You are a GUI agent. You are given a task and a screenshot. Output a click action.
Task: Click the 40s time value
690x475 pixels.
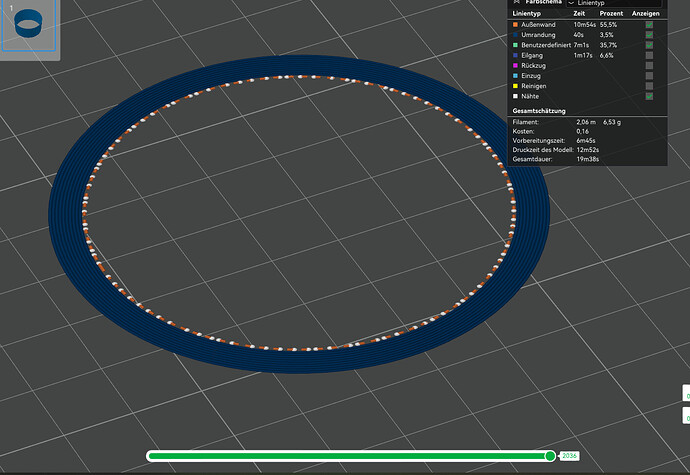pyautogui.click(x=578, y=35)
